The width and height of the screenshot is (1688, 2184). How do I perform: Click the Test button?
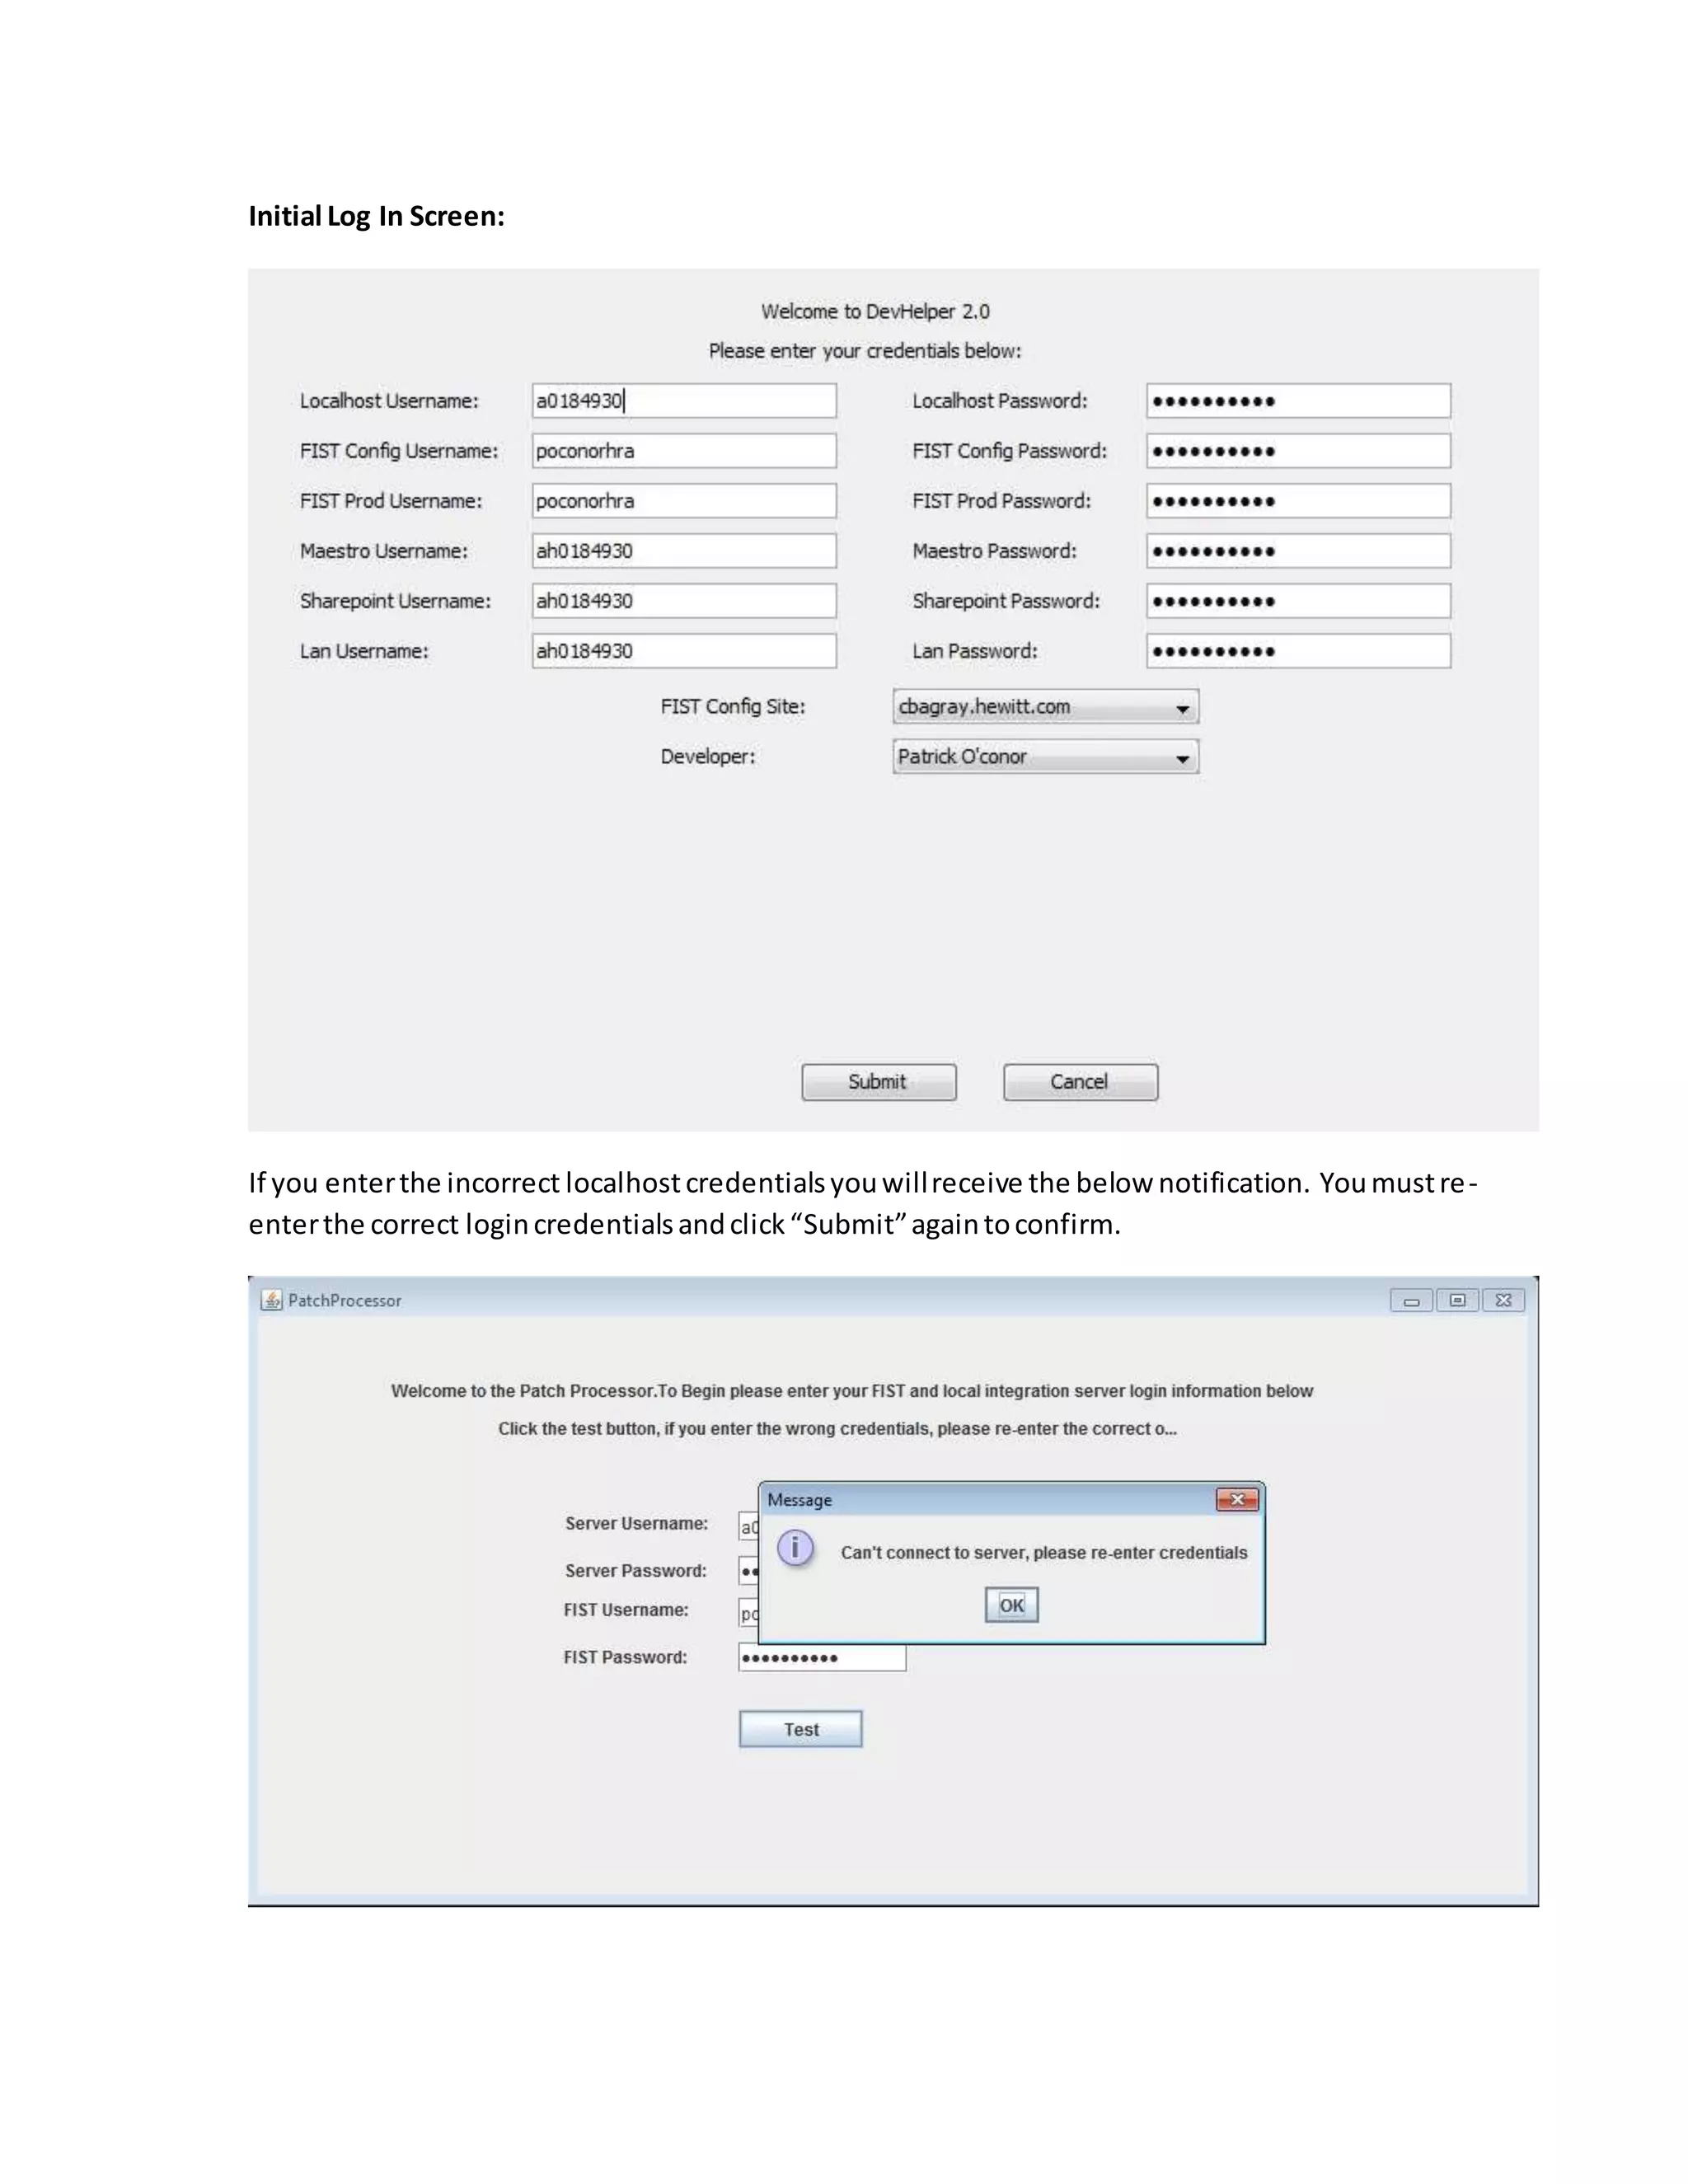tap(800, 1729)
